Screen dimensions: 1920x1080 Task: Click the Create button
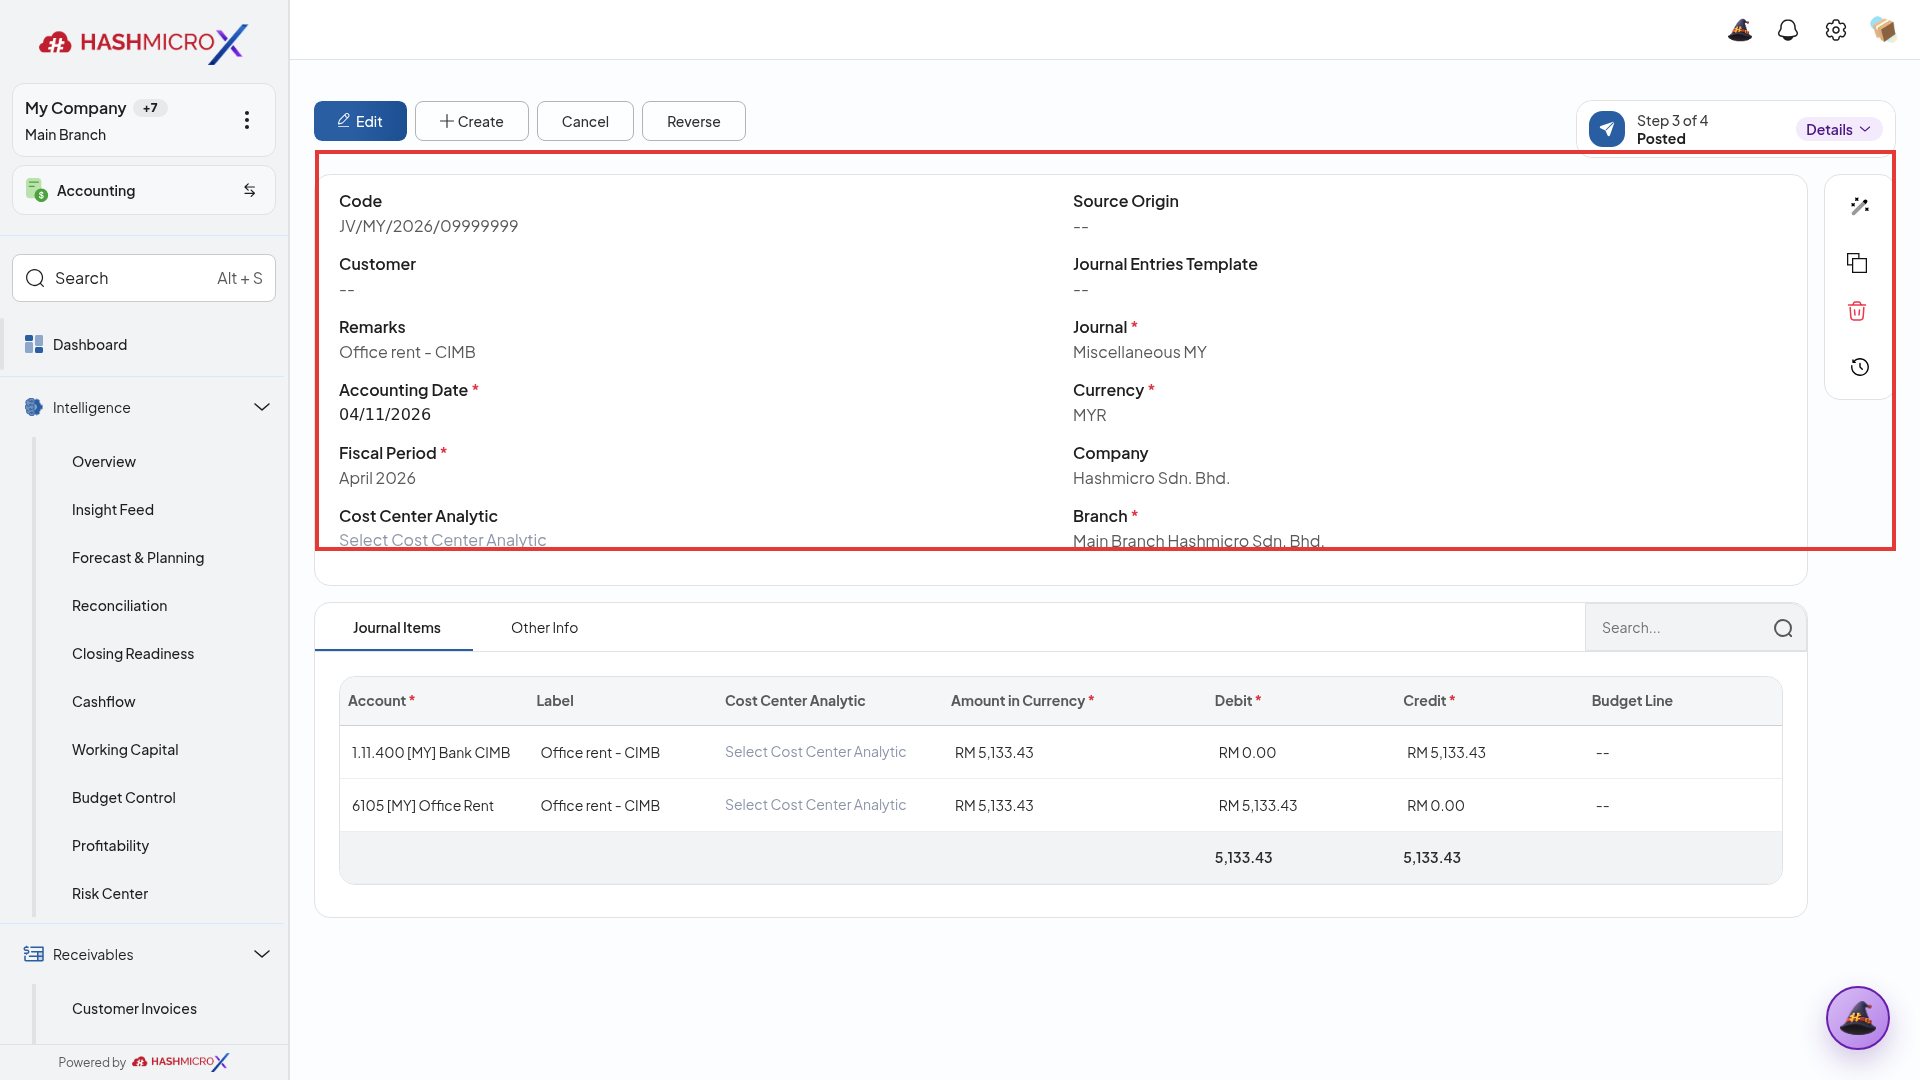pyautogui.click(x=472, y=121)
